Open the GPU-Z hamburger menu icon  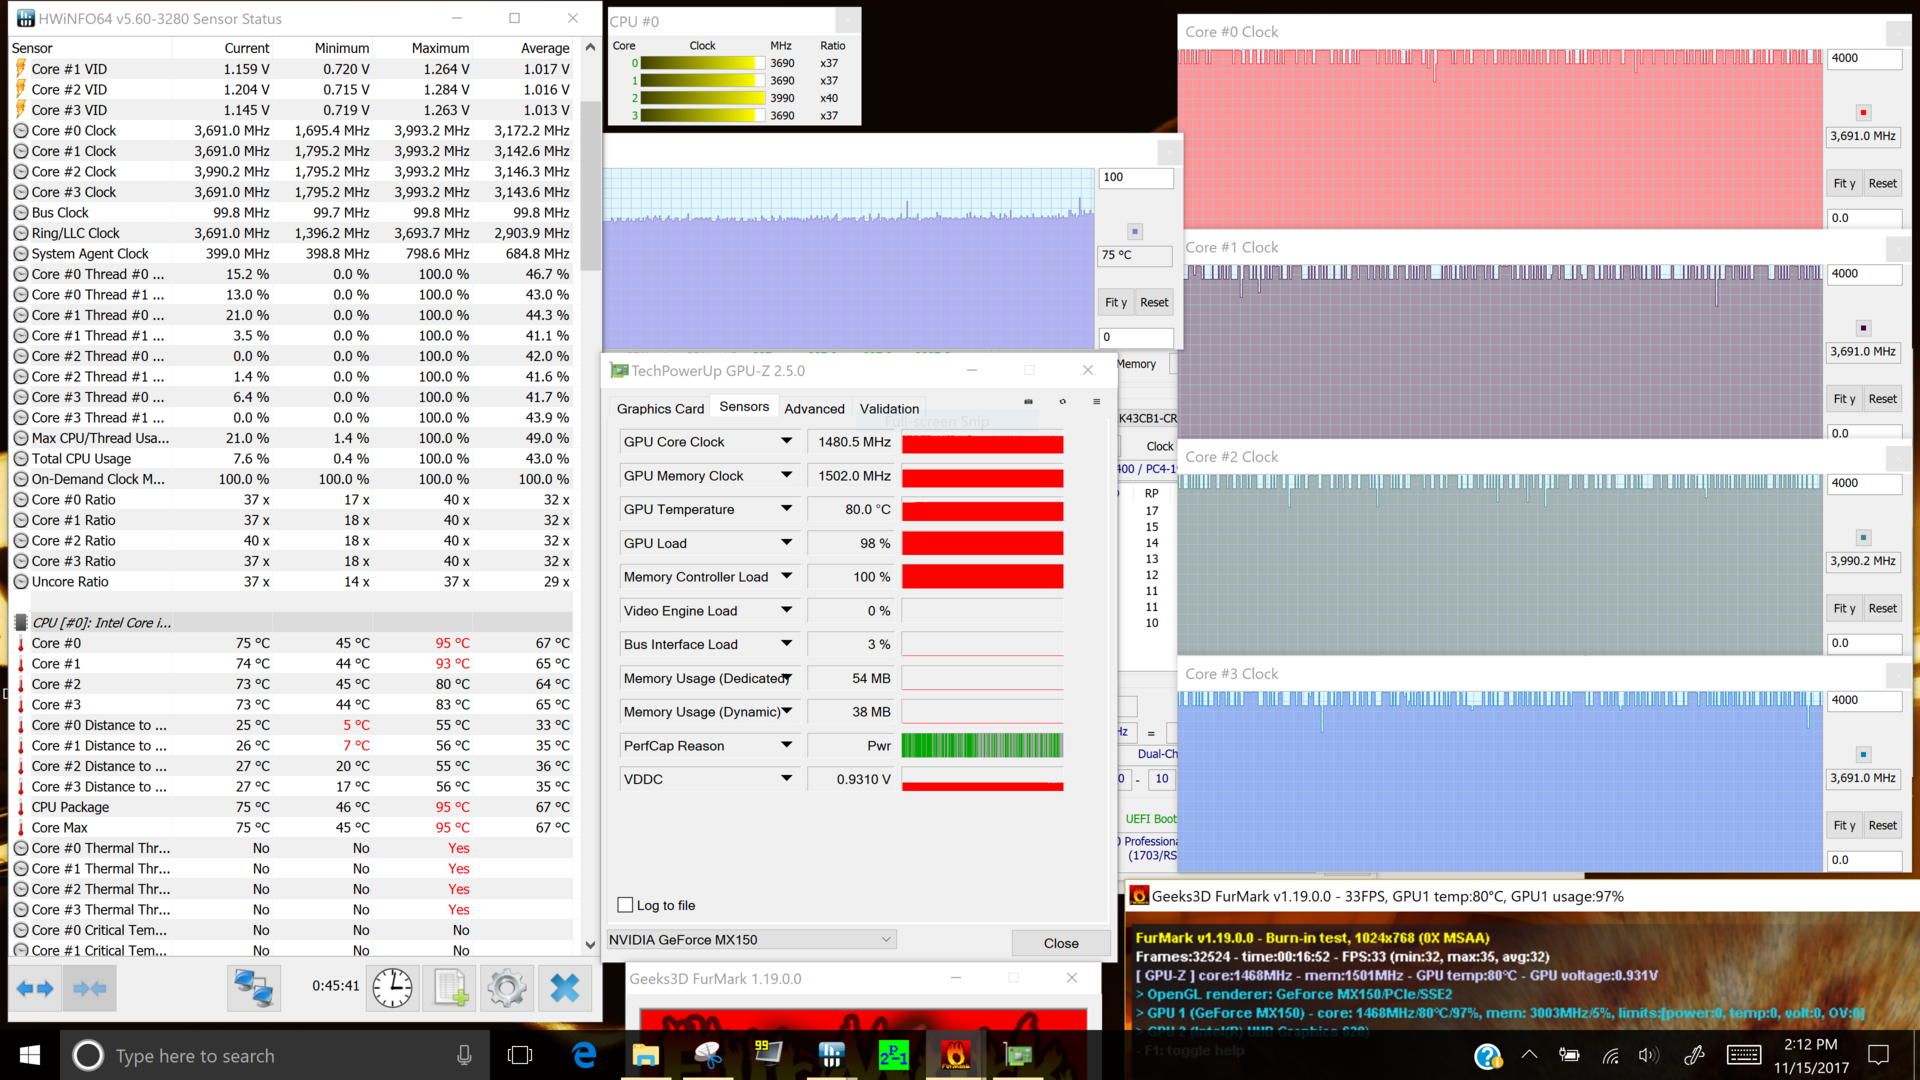coord(1096,402)
